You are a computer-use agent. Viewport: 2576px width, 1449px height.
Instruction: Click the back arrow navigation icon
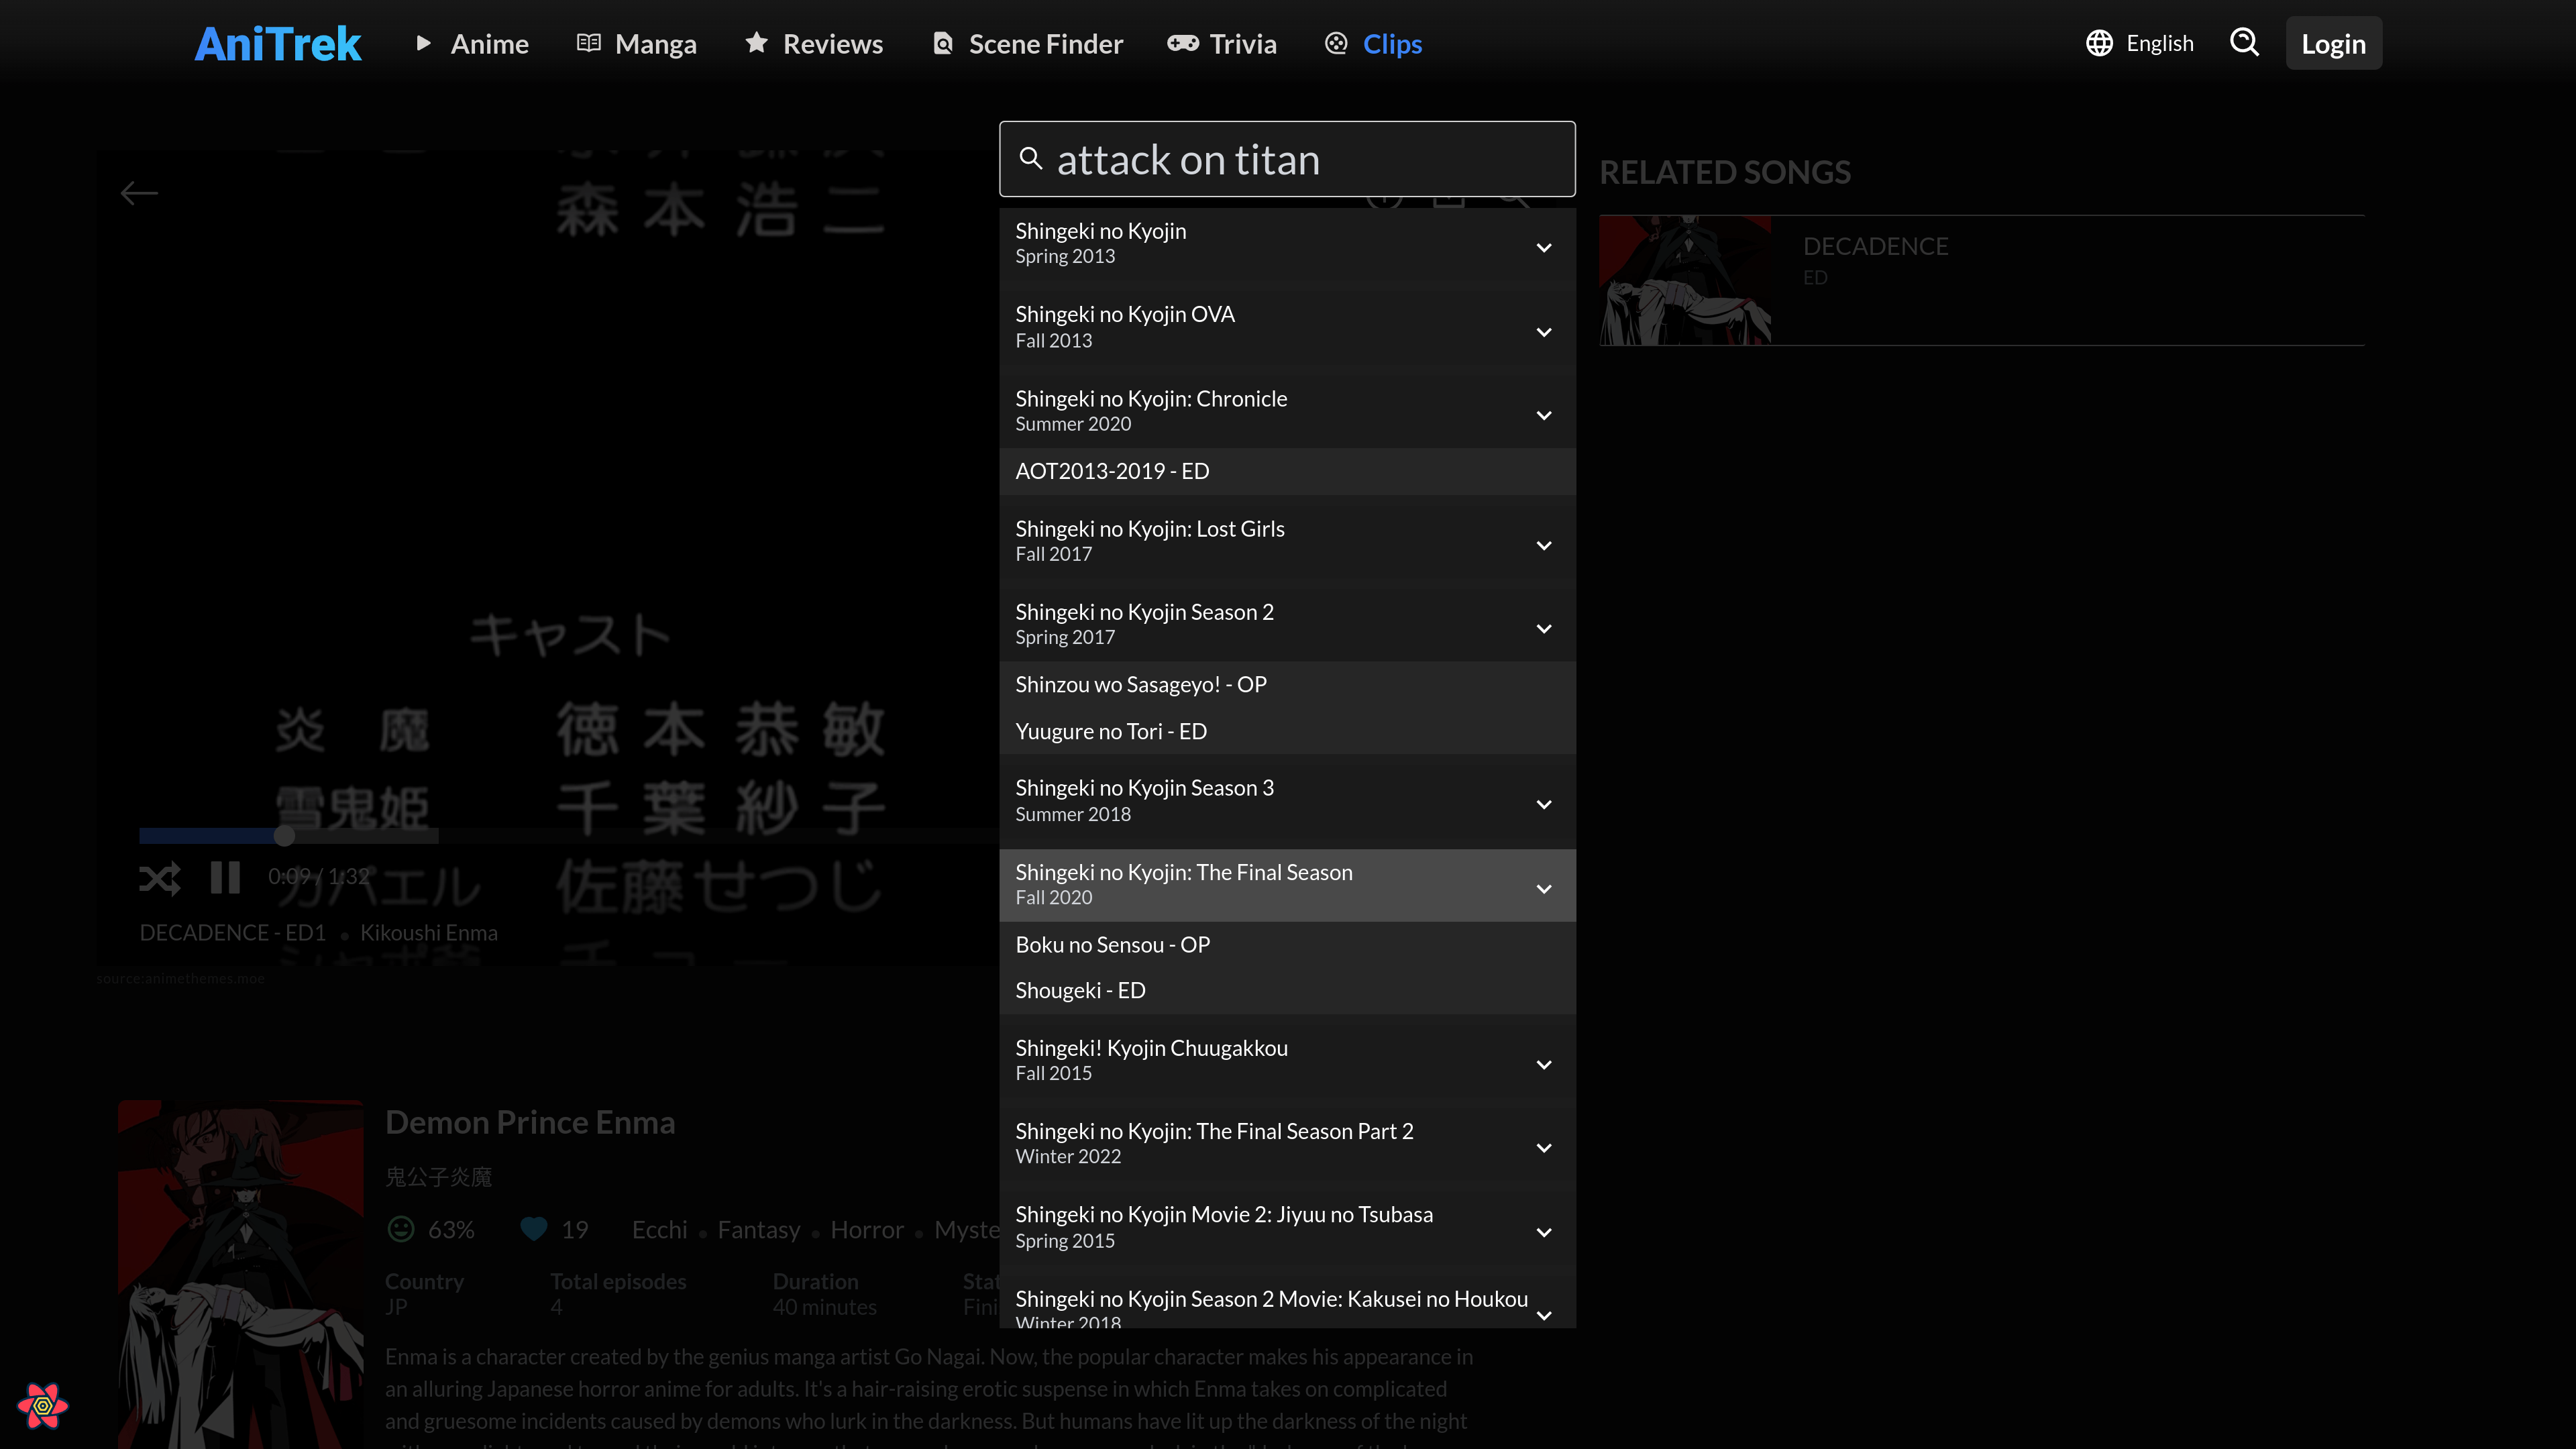[138, 193]
